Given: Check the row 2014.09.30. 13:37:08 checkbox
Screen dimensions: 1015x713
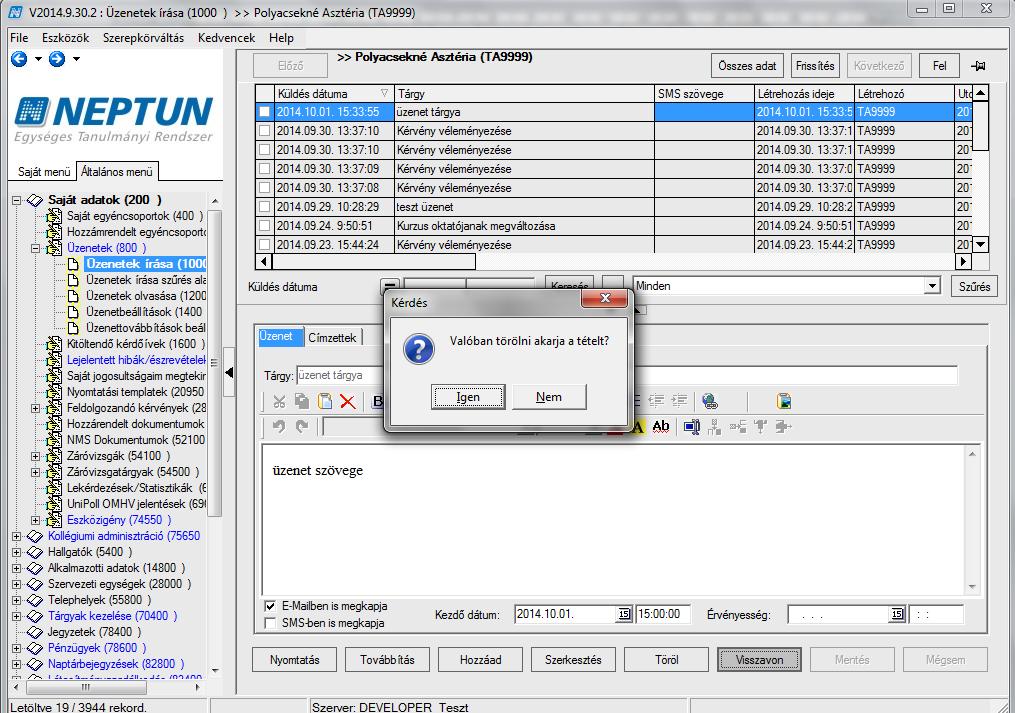Looking at the screenshot, I should point(264,188).
